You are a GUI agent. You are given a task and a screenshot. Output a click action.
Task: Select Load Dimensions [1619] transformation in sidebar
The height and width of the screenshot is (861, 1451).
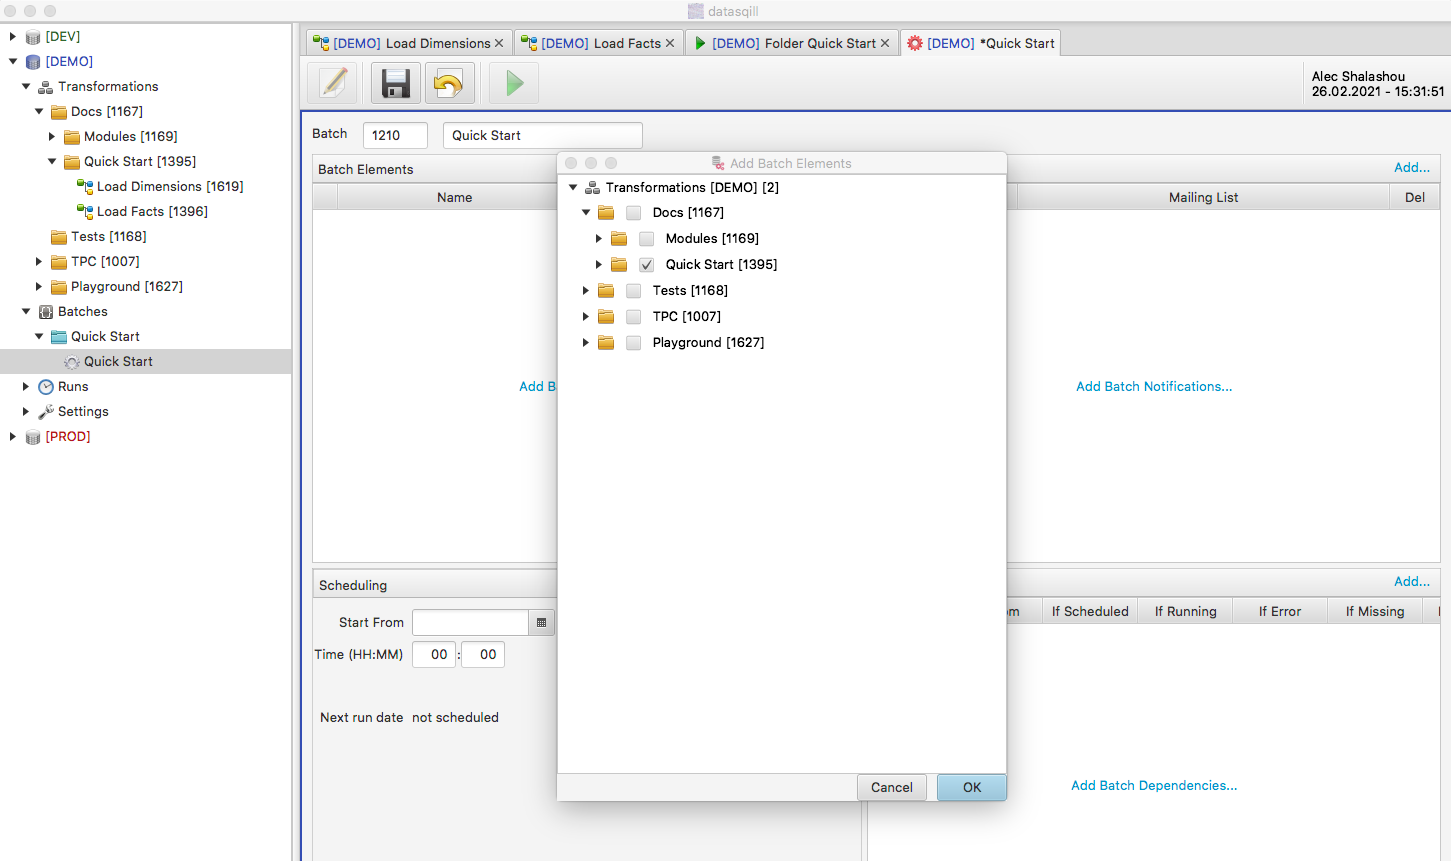[169, 186]
